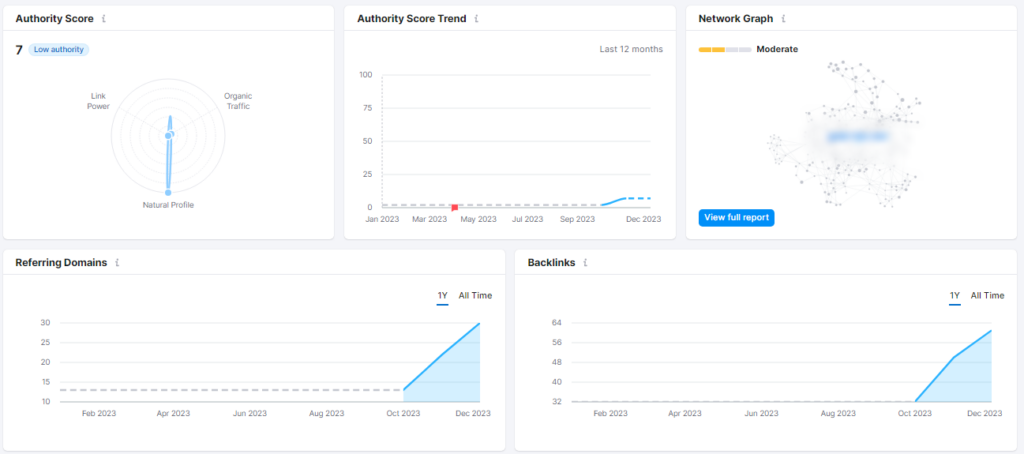Open Referring Domains info icon
The image size is (1024, 454).
pyautogui.click(x=118, y=263)
